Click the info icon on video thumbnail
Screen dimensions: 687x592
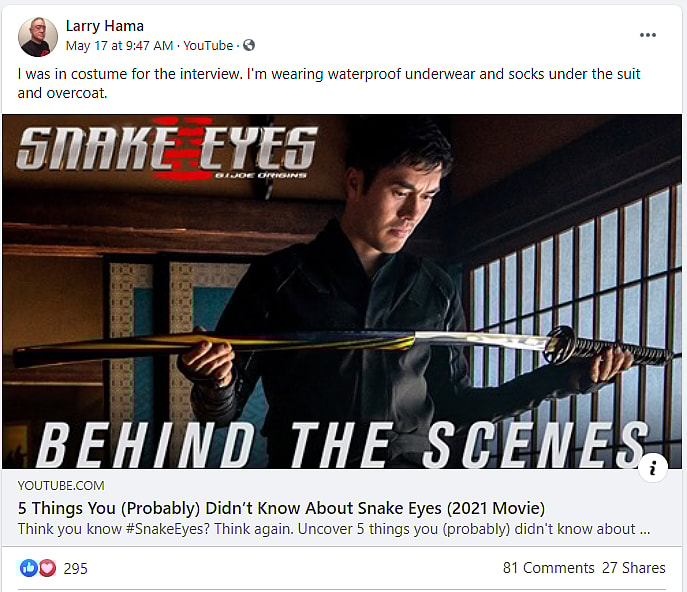pos(652,467)
